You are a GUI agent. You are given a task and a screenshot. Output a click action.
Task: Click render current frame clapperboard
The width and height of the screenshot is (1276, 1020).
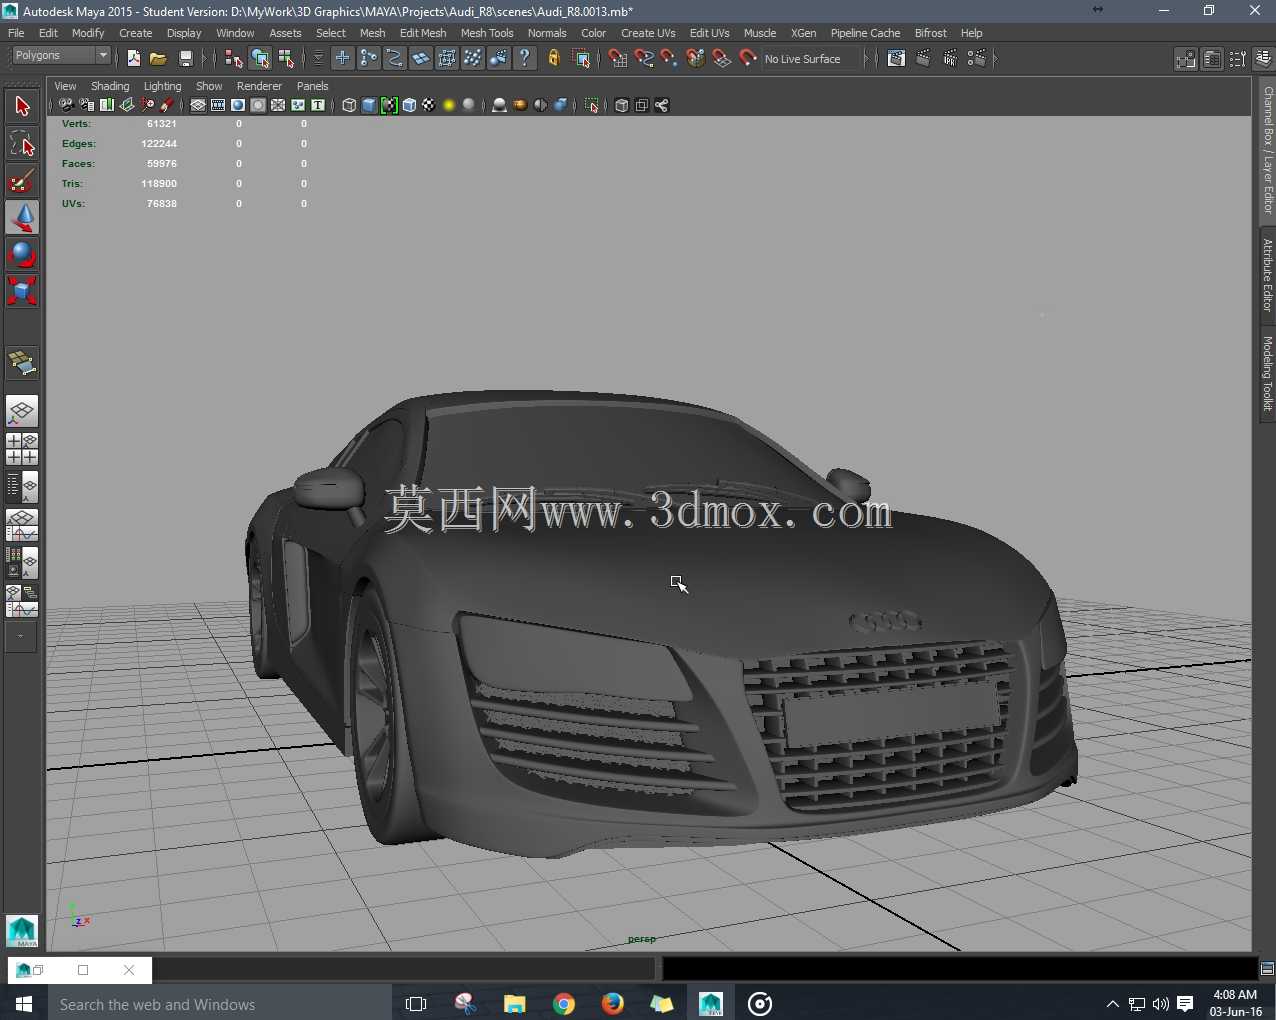coord(923,58)
